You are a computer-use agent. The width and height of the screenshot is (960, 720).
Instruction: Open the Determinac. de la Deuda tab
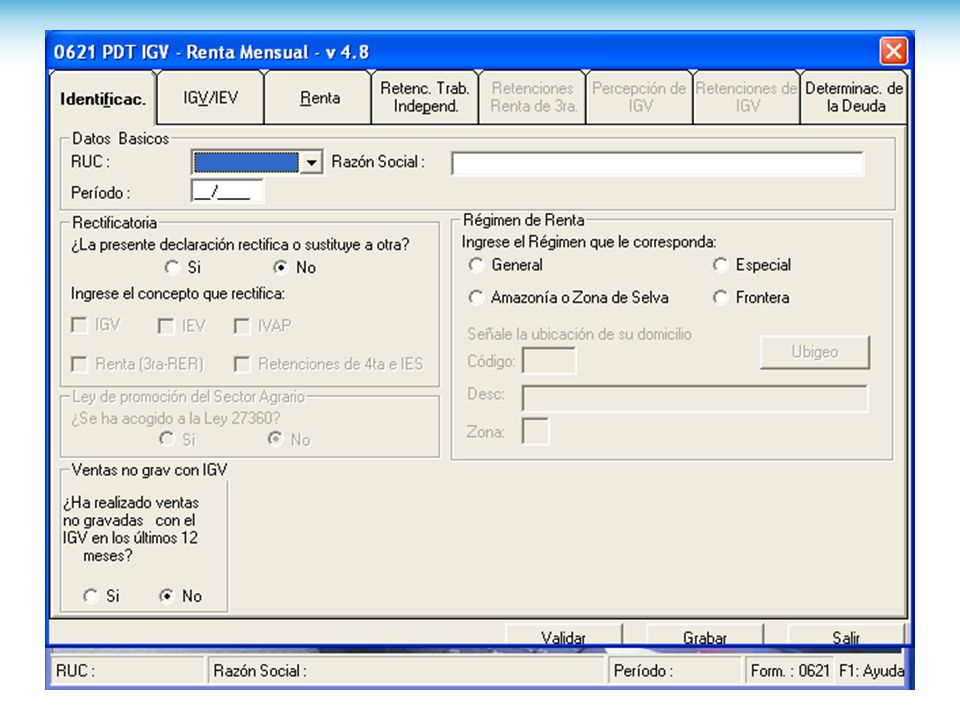[854, 98]
